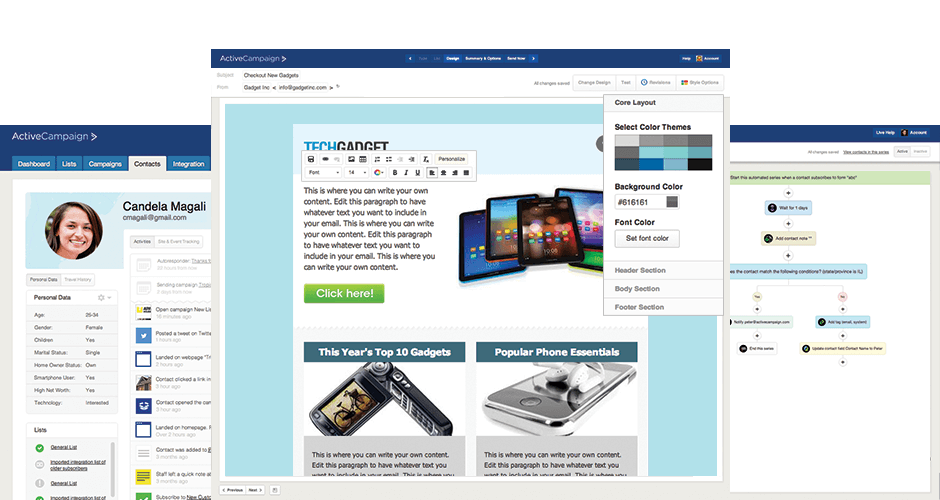Justify text in editor toolbar
This screenshot has width=940, height=500.
tap(466, 172)
